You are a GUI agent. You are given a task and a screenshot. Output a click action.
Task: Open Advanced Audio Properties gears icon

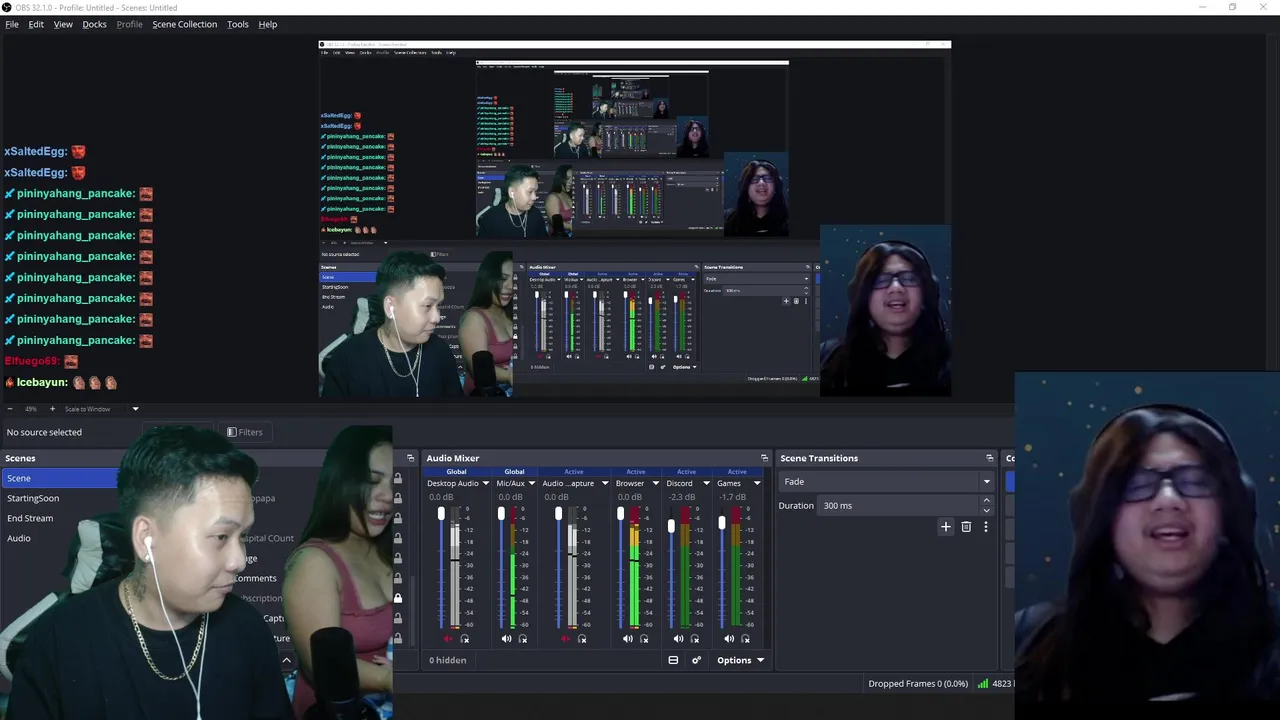[x=696, y=660]
